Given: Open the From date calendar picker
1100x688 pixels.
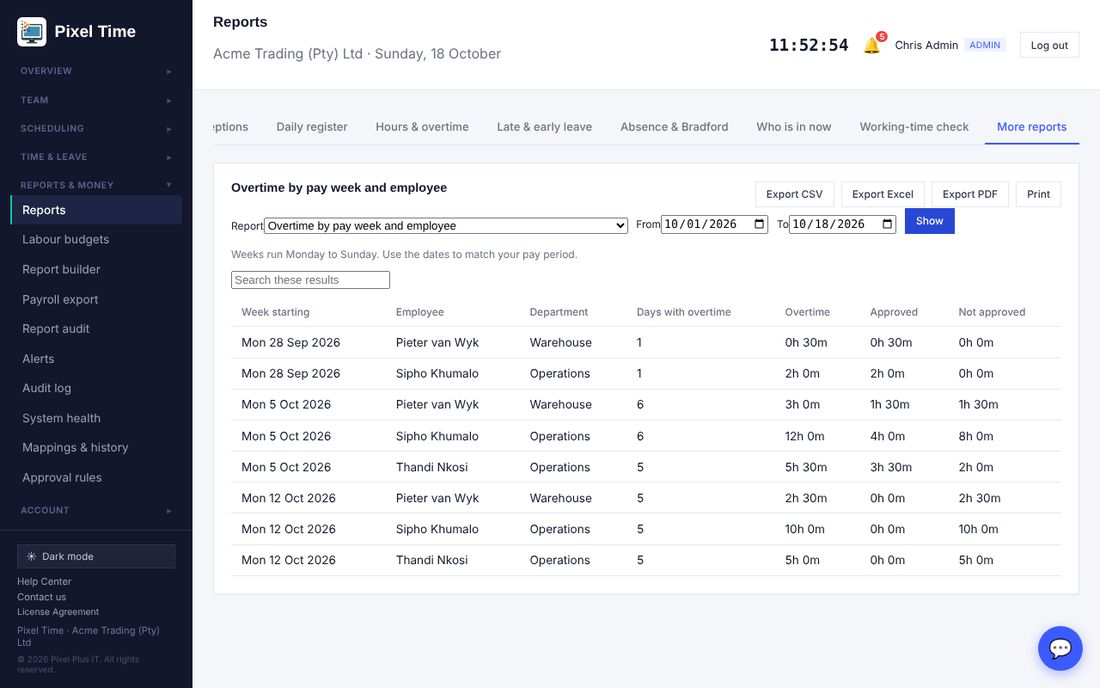Looking at the screenshot, I should 759,224.
